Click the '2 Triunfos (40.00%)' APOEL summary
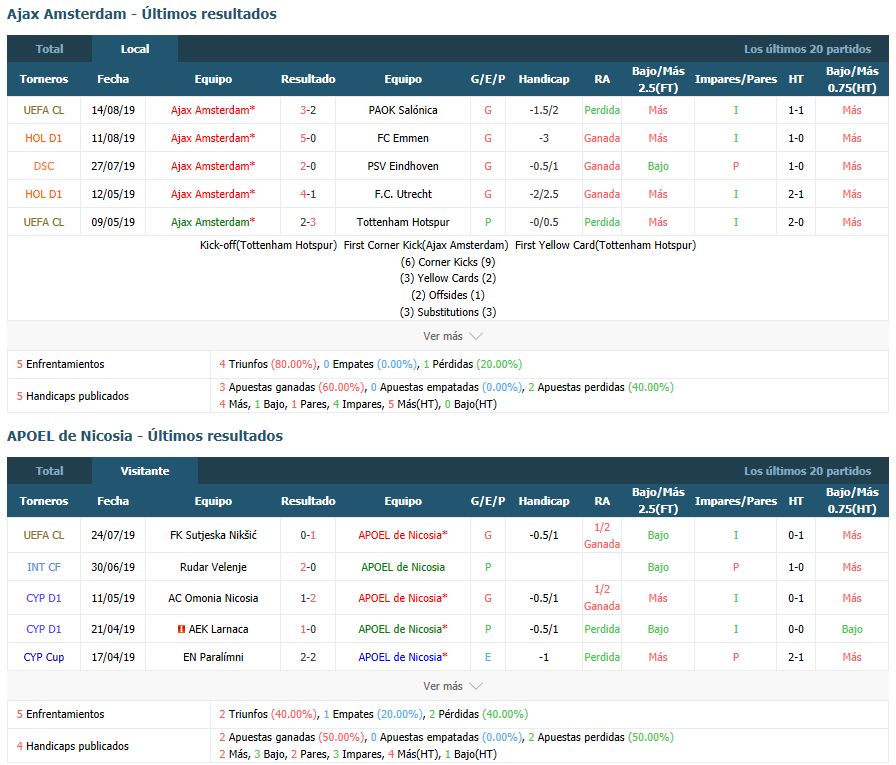Image resolution: width=896 pixels, height=765 pixels. (268, 714)
